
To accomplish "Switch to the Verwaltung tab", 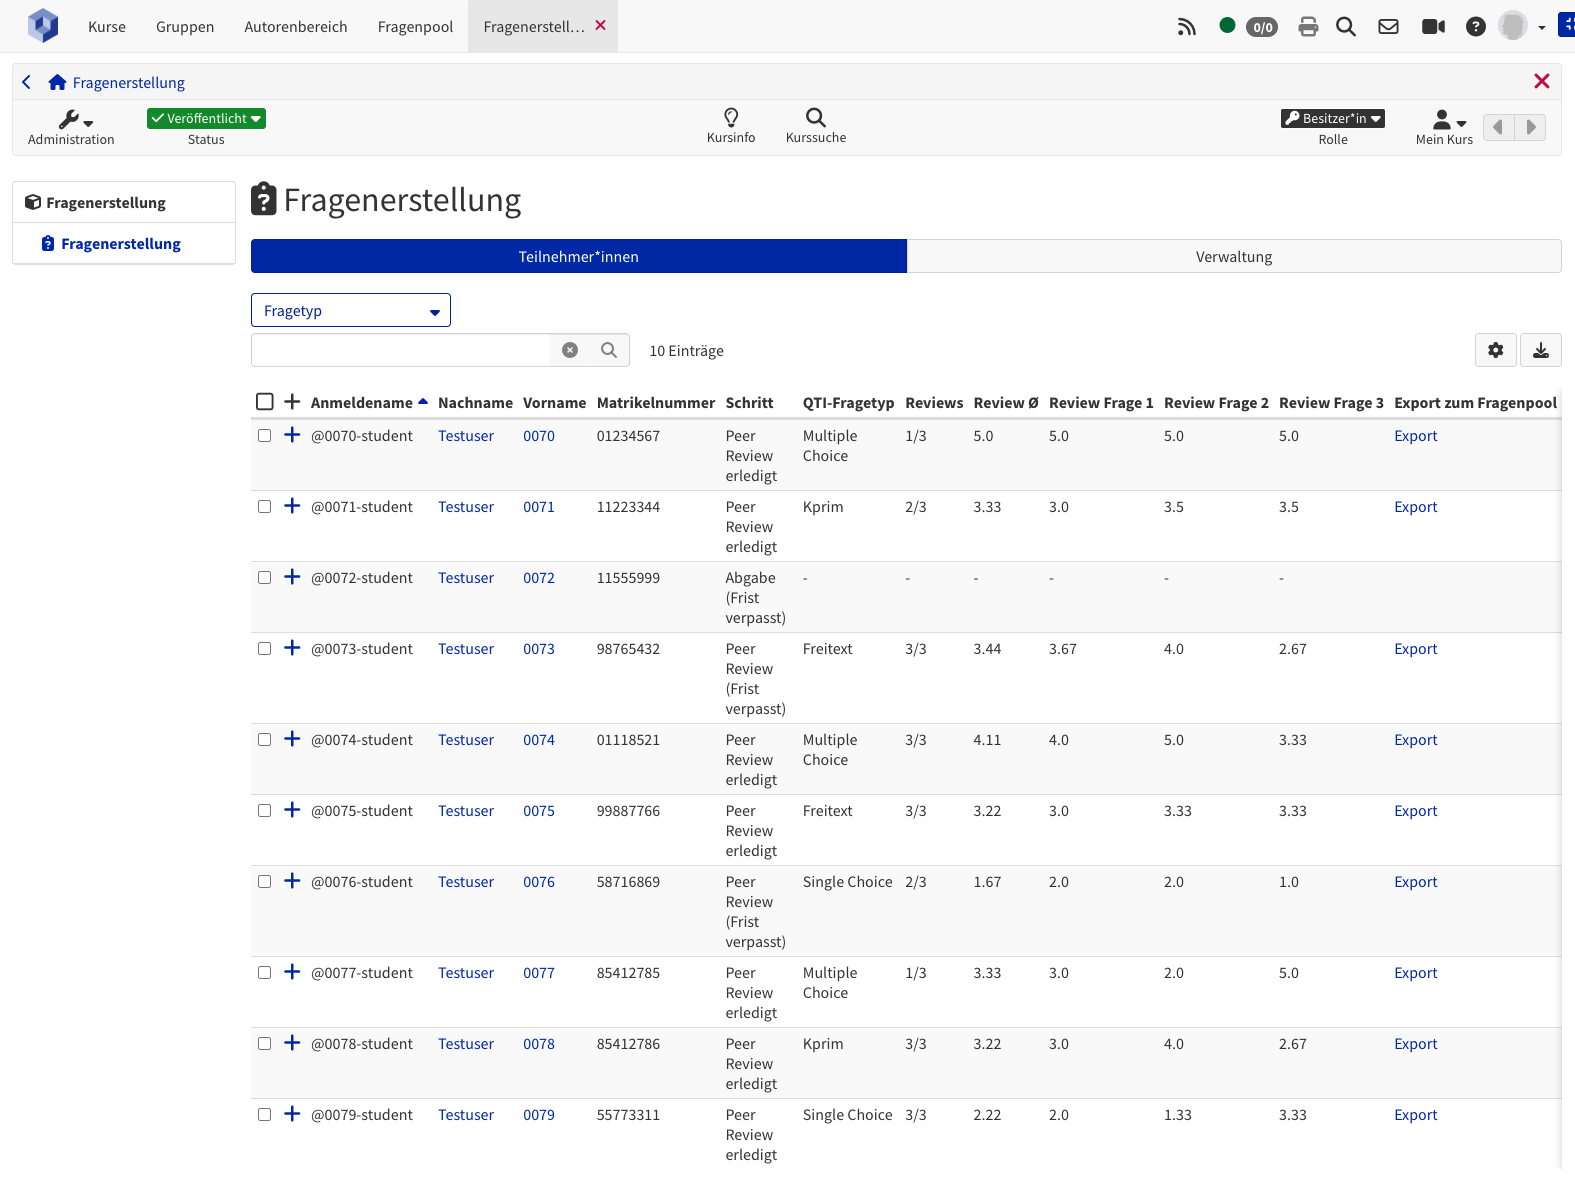I will point(1233,257).
